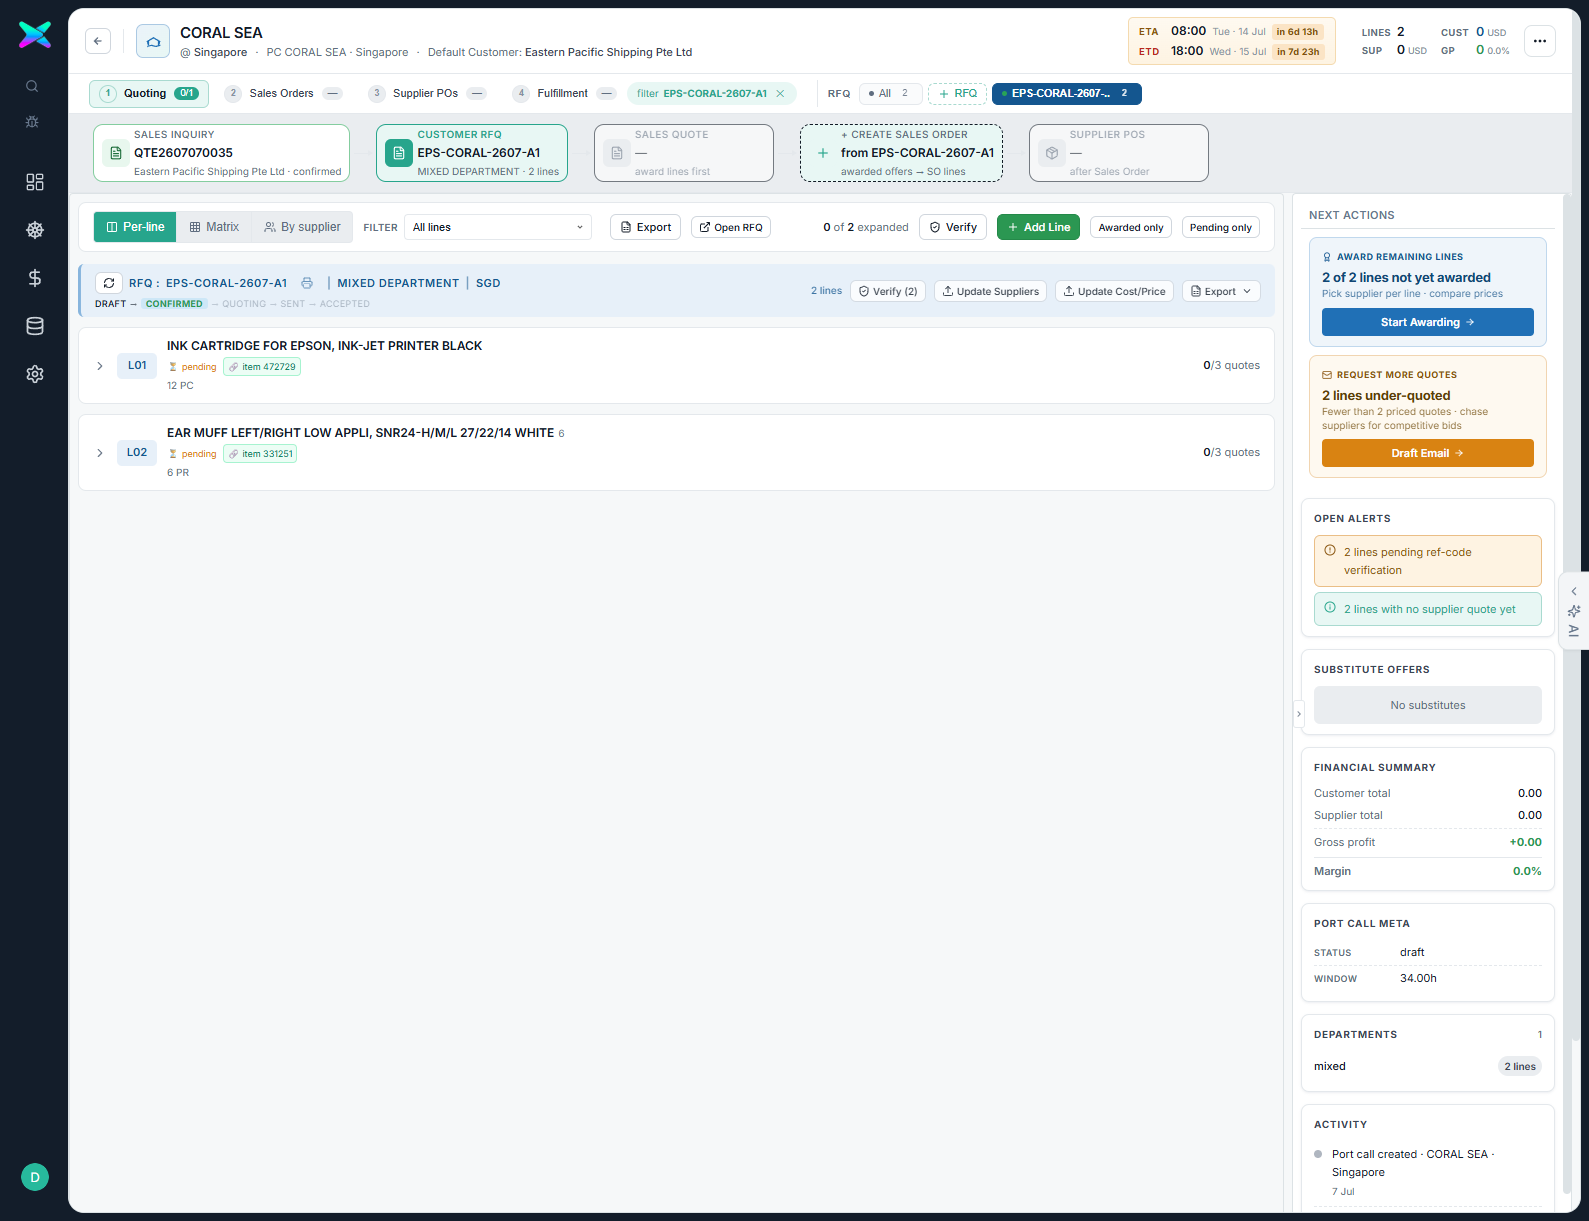
Task: Open the dollar finance icon in sidebar
Action: click(35, 278)
